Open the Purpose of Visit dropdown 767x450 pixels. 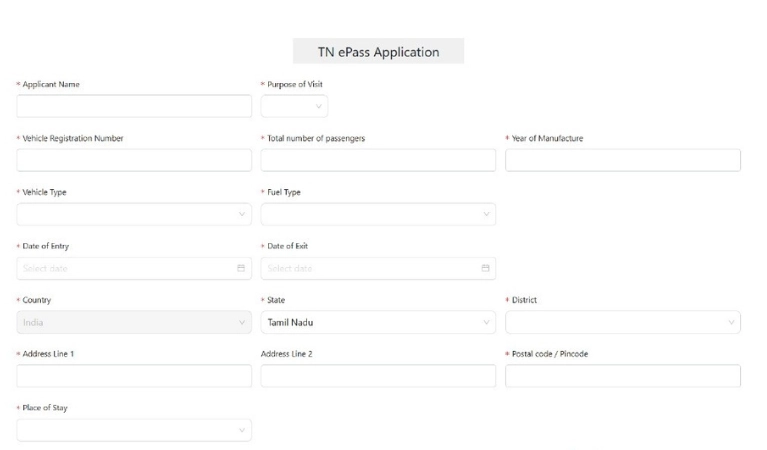tap(294, 106)
